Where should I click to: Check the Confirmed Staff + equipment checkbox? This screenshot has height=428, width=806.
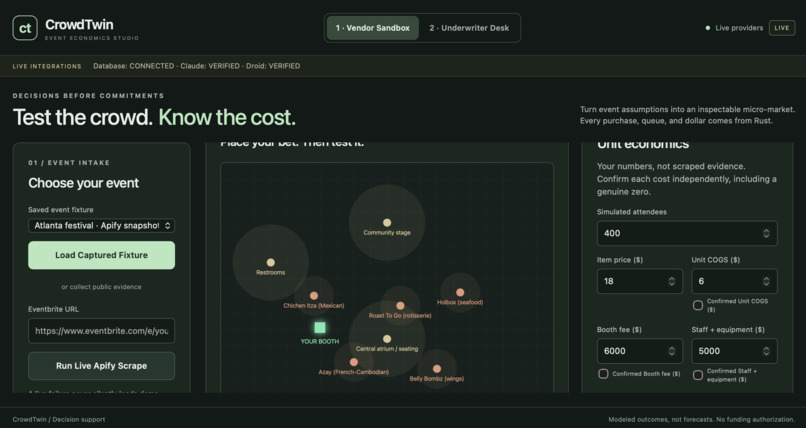click(698, 375)
